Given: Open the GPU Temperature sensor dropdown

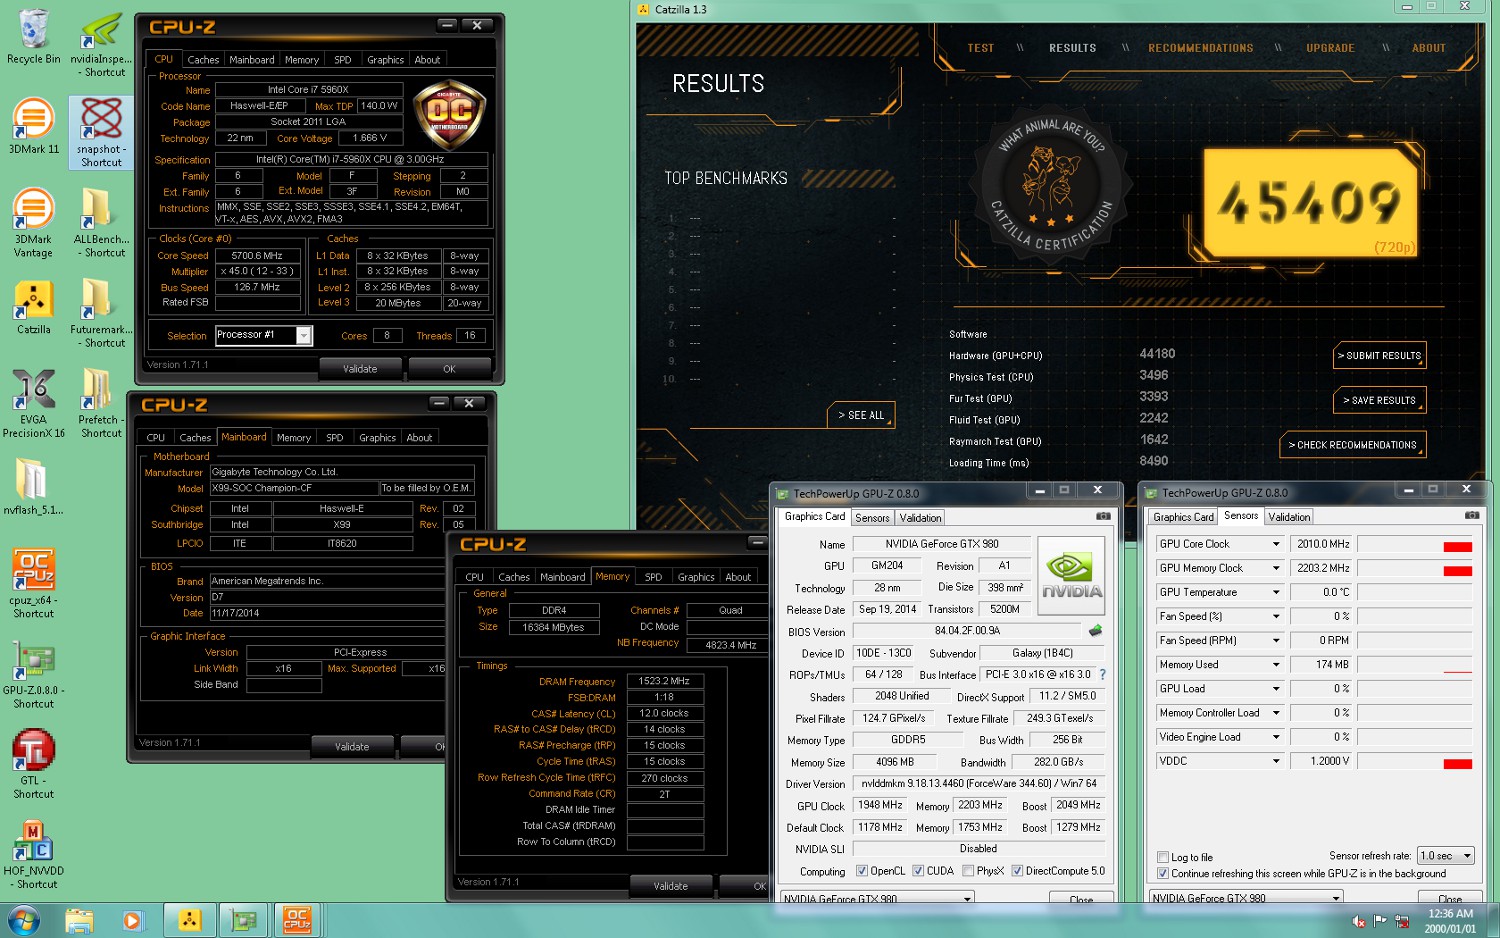Looking at the screenshot, I should 1276,592.
